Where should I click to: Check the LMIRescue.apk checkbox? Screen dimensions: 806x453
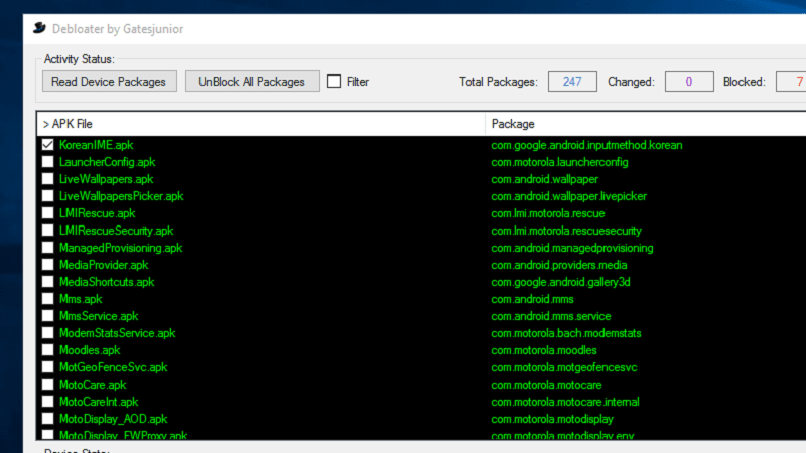coord(47,213)
